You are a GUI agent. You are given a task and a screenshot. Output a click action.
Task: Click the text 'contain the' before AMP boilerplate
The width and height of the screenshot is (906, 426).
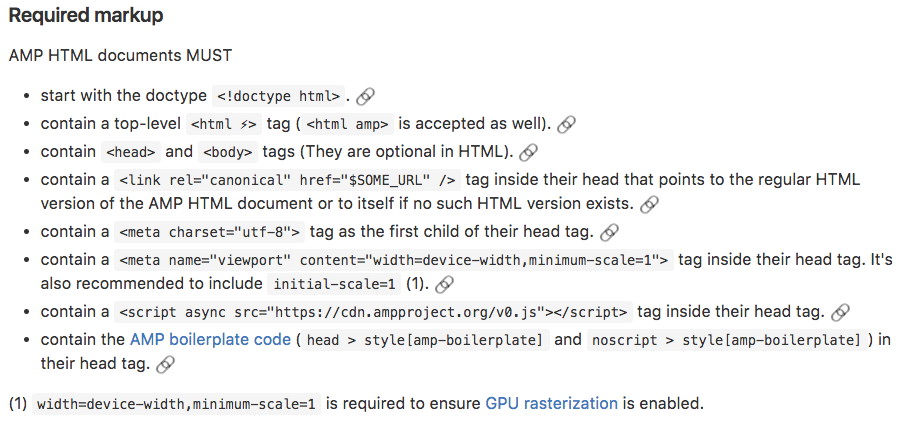point(83,339)
